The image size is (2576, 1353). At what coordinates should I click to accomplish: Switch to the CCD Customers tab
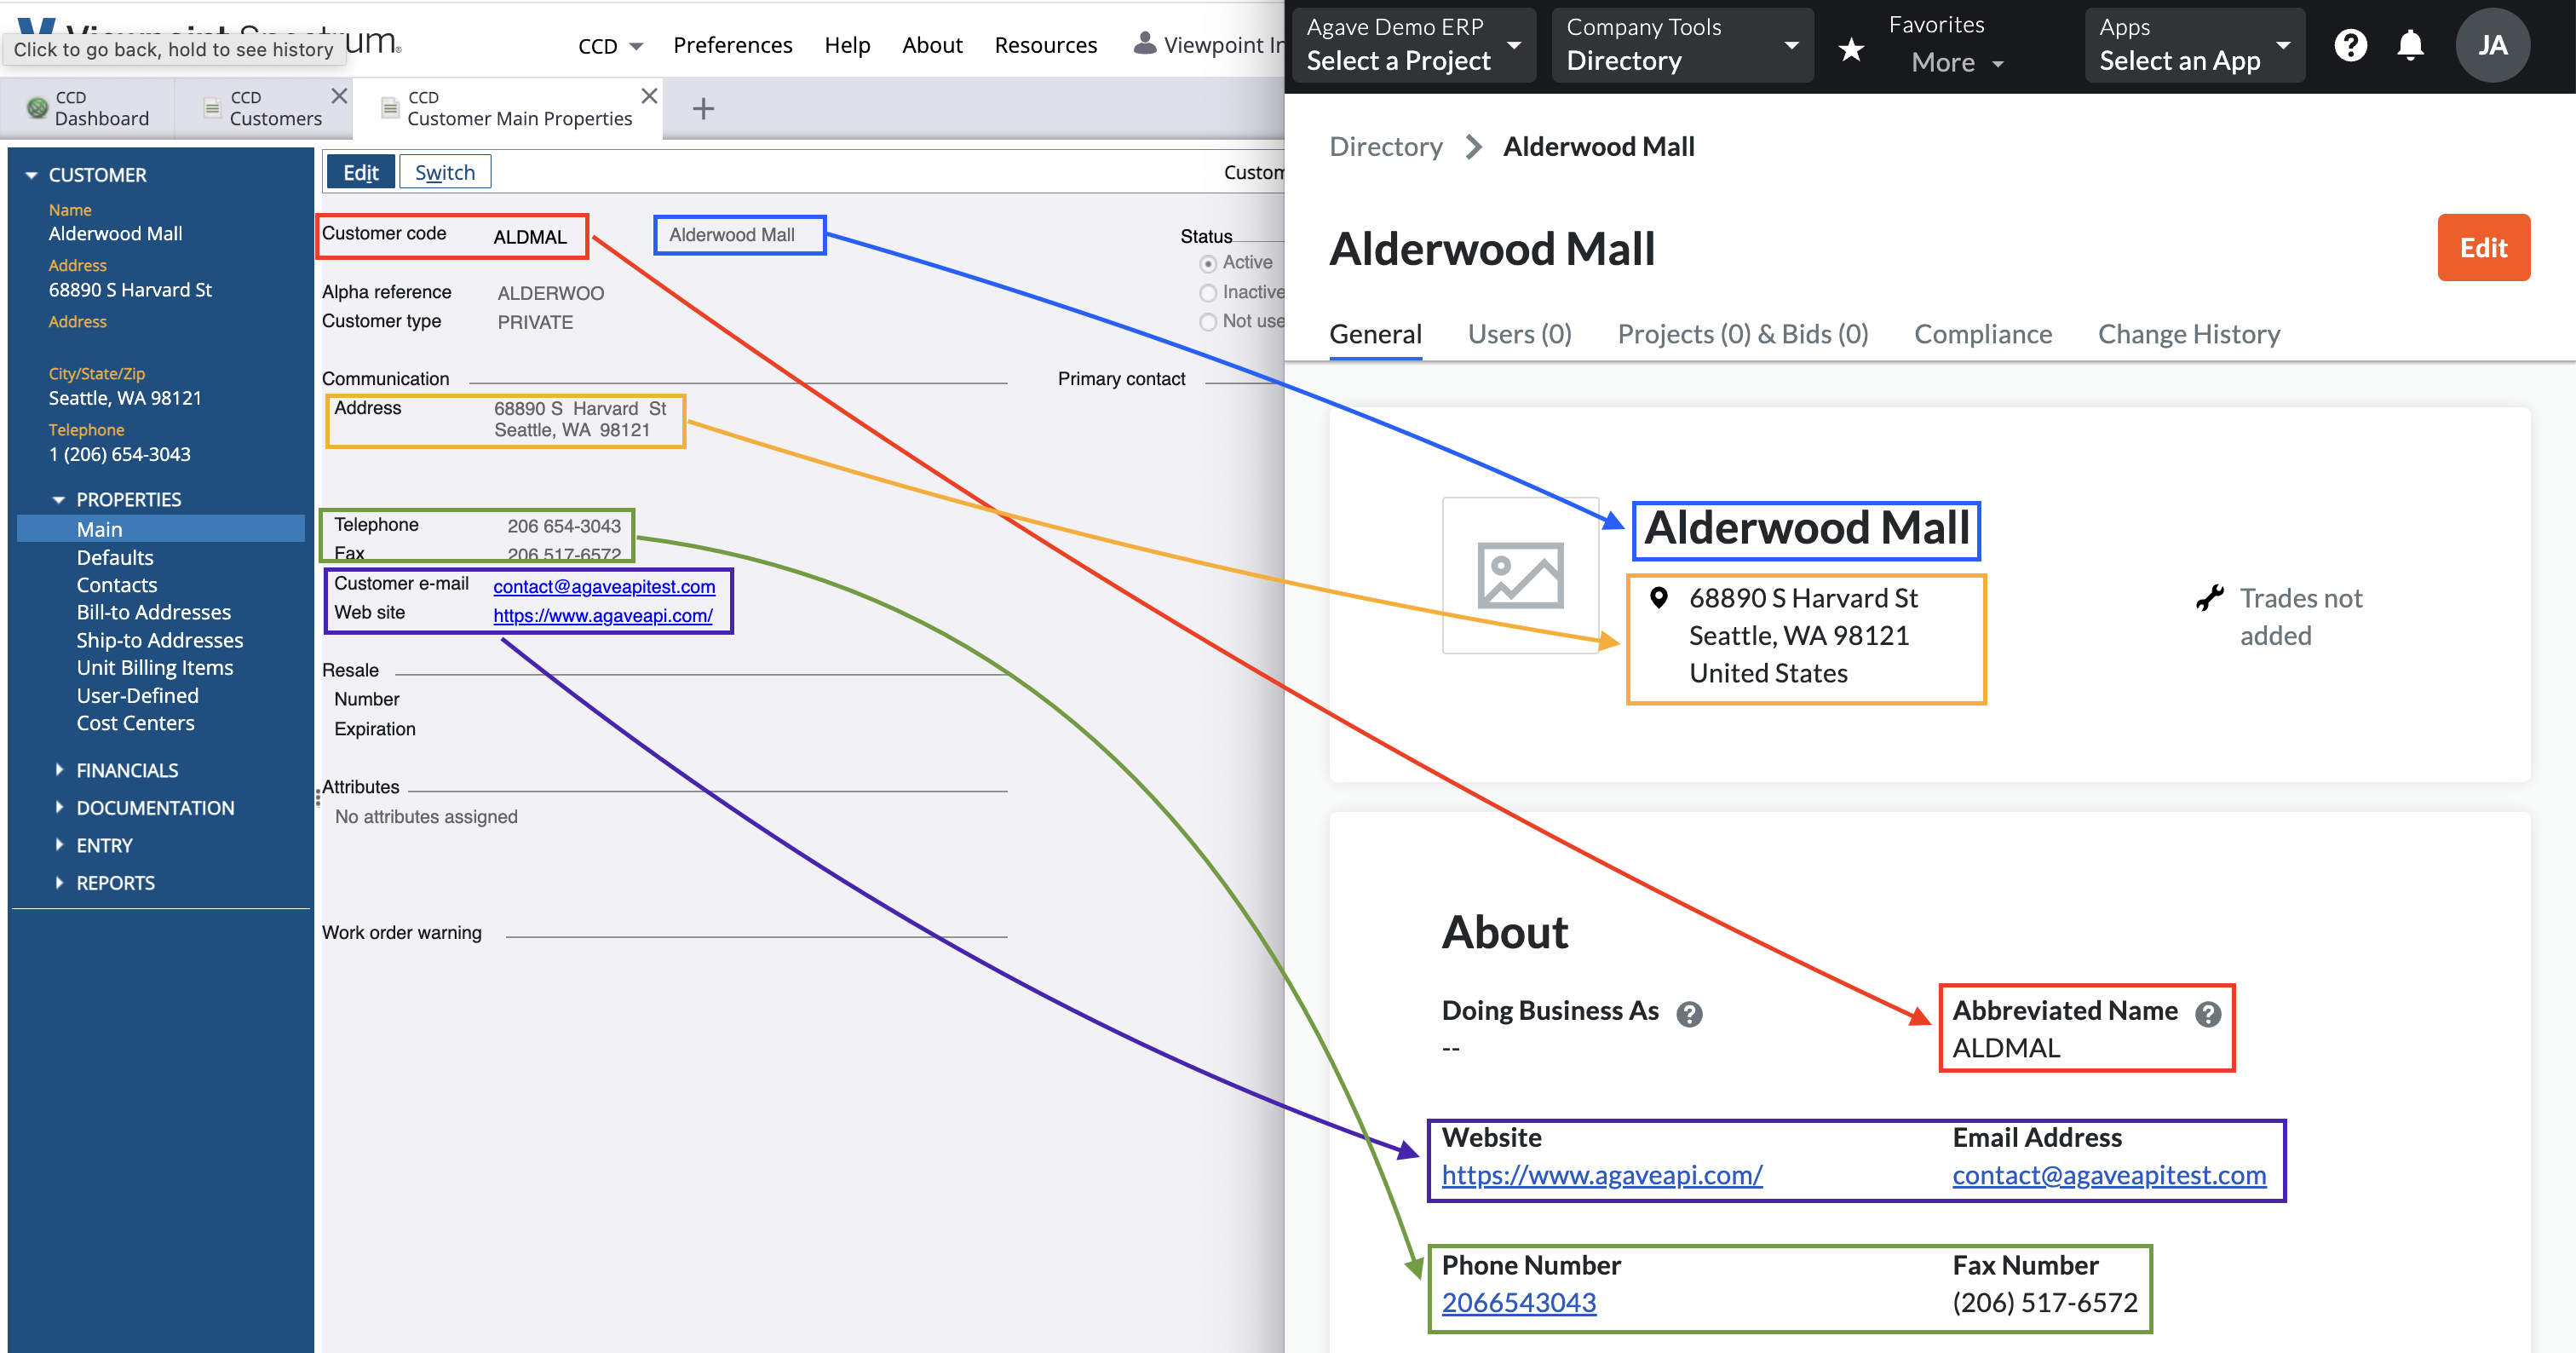point(264,108)
